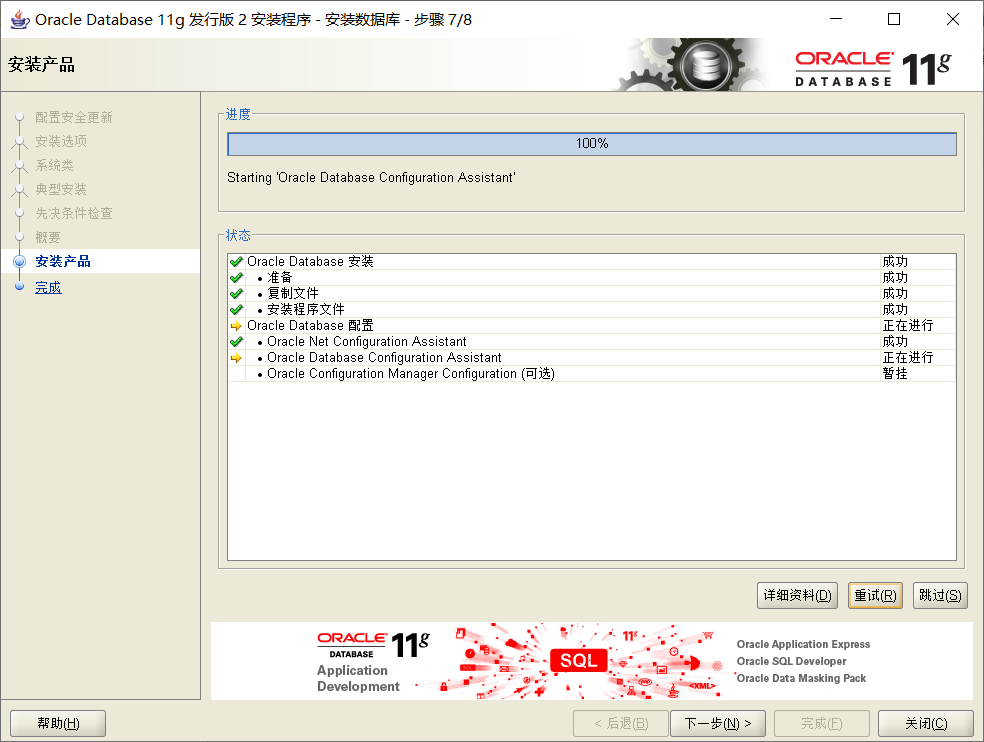984x742 pixels.
Task: Click the step bullet for 配置安全更新
Action: coord(19,117)
